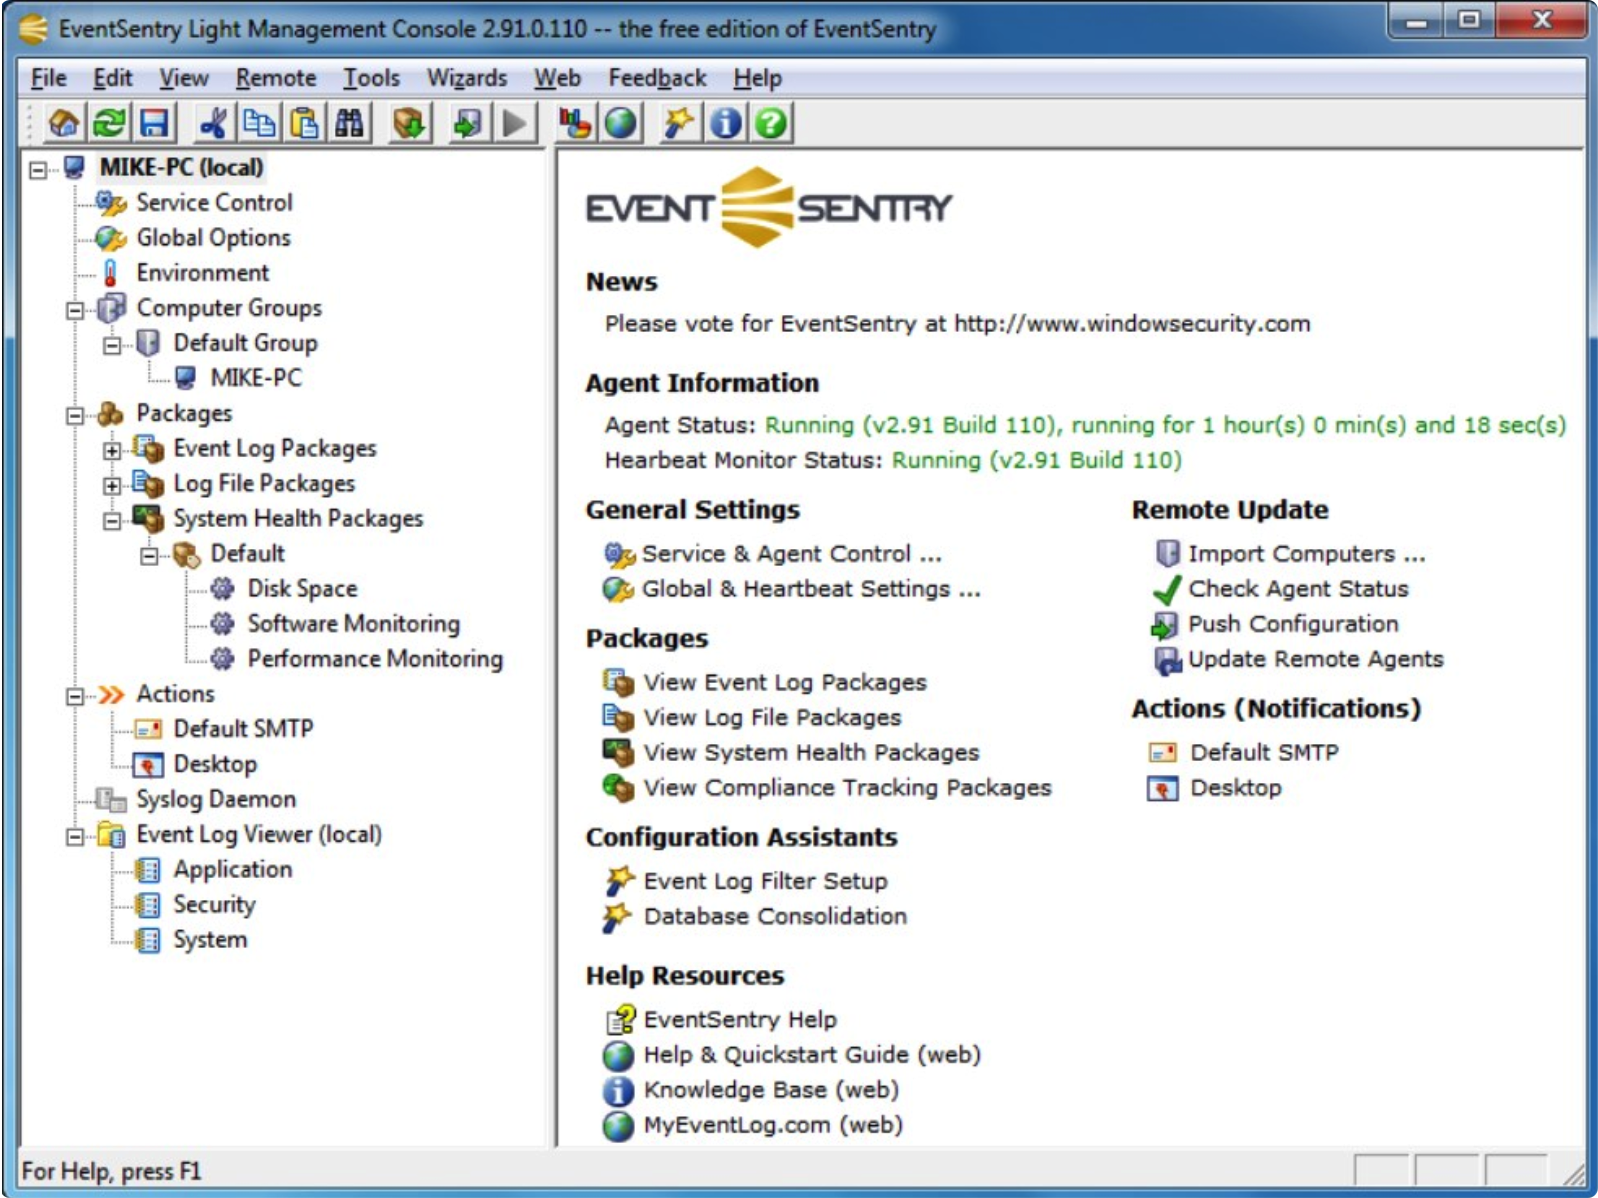Expand the Log File Packages node
The image size is (1598, 1198).
pyautogui.click(x=112, y=486)
